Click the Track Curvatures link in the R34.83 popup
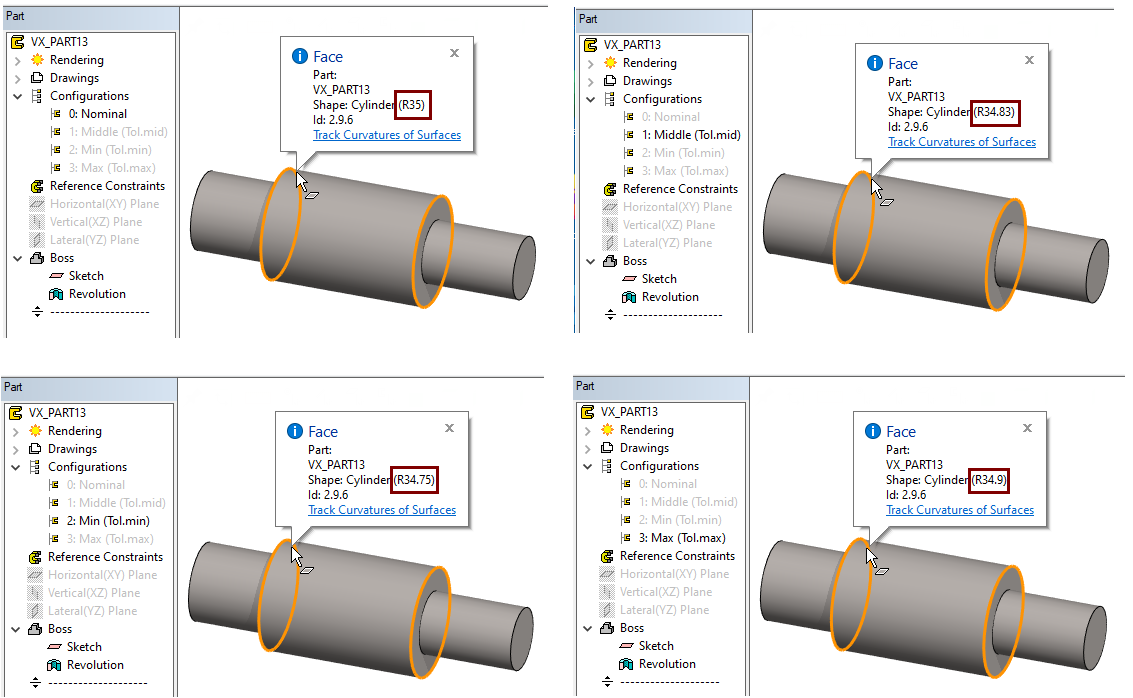This screenshot has height=698, width=1133. pyautogui.click(x=962, y=142)
